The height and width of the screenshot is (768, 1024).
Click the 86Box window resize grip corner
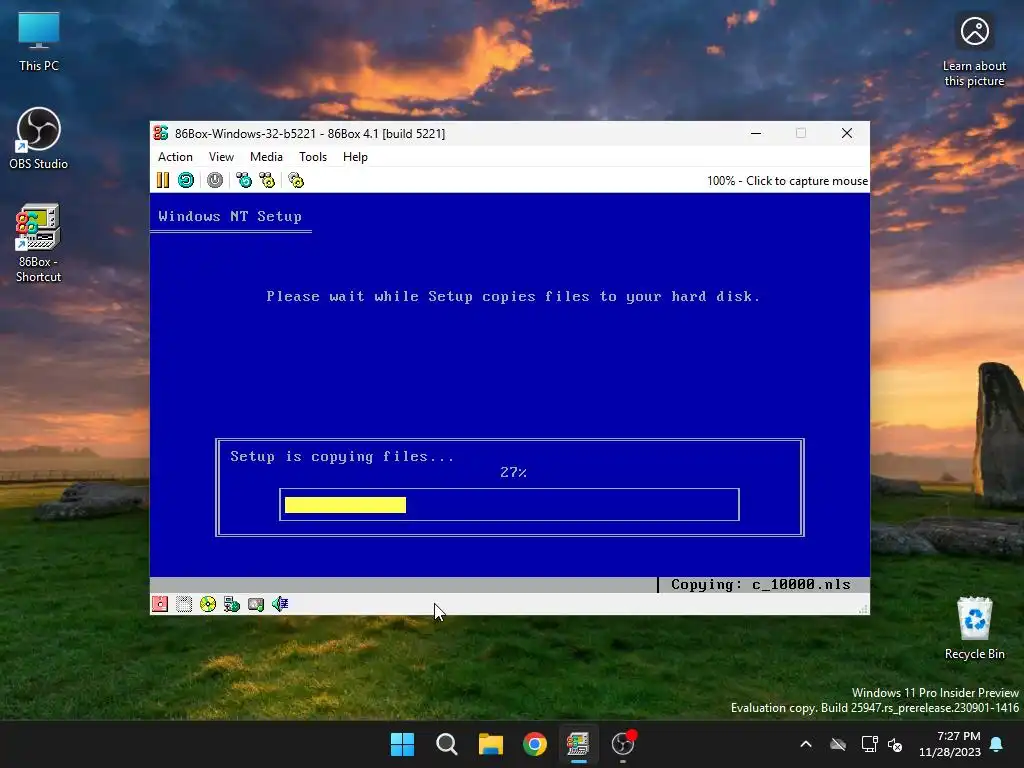(863, 609)
